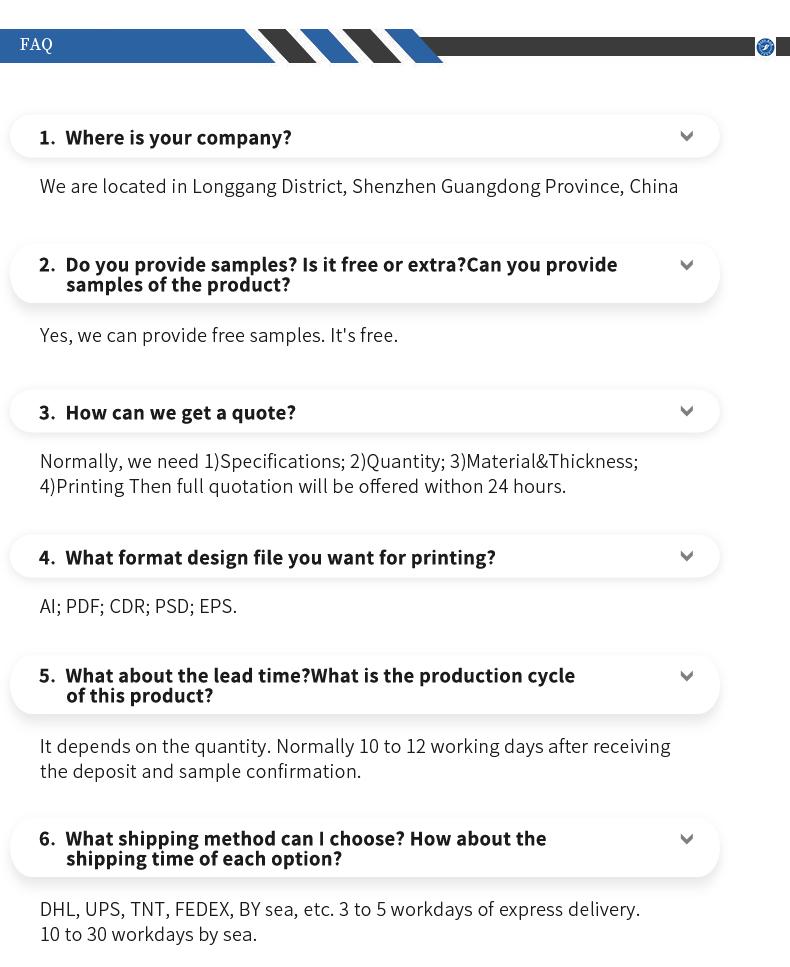Viewport: 790px width, 967px height.
Task: Click the '5. What about the lead time?' question
Action: tap(307, 685)
